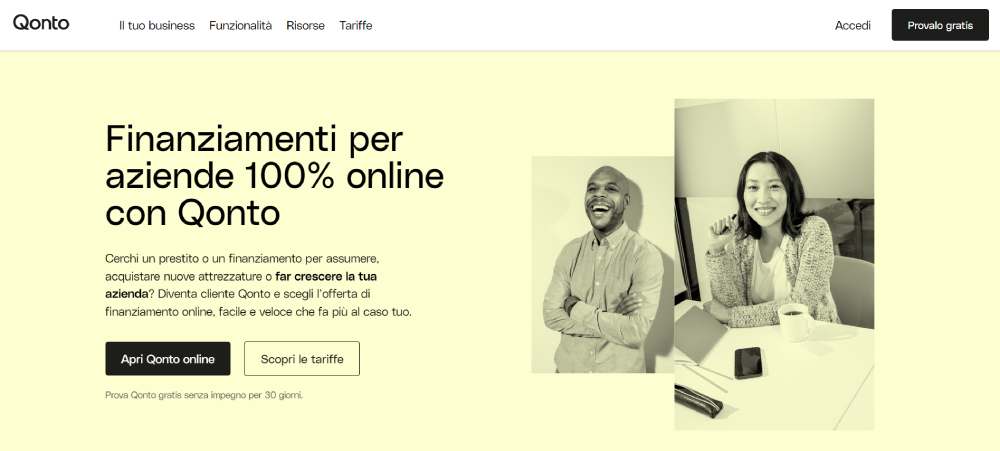
Task: Expand the Funzionalità navigation menu
Action: pyautogui.click(x=240, y=26)
